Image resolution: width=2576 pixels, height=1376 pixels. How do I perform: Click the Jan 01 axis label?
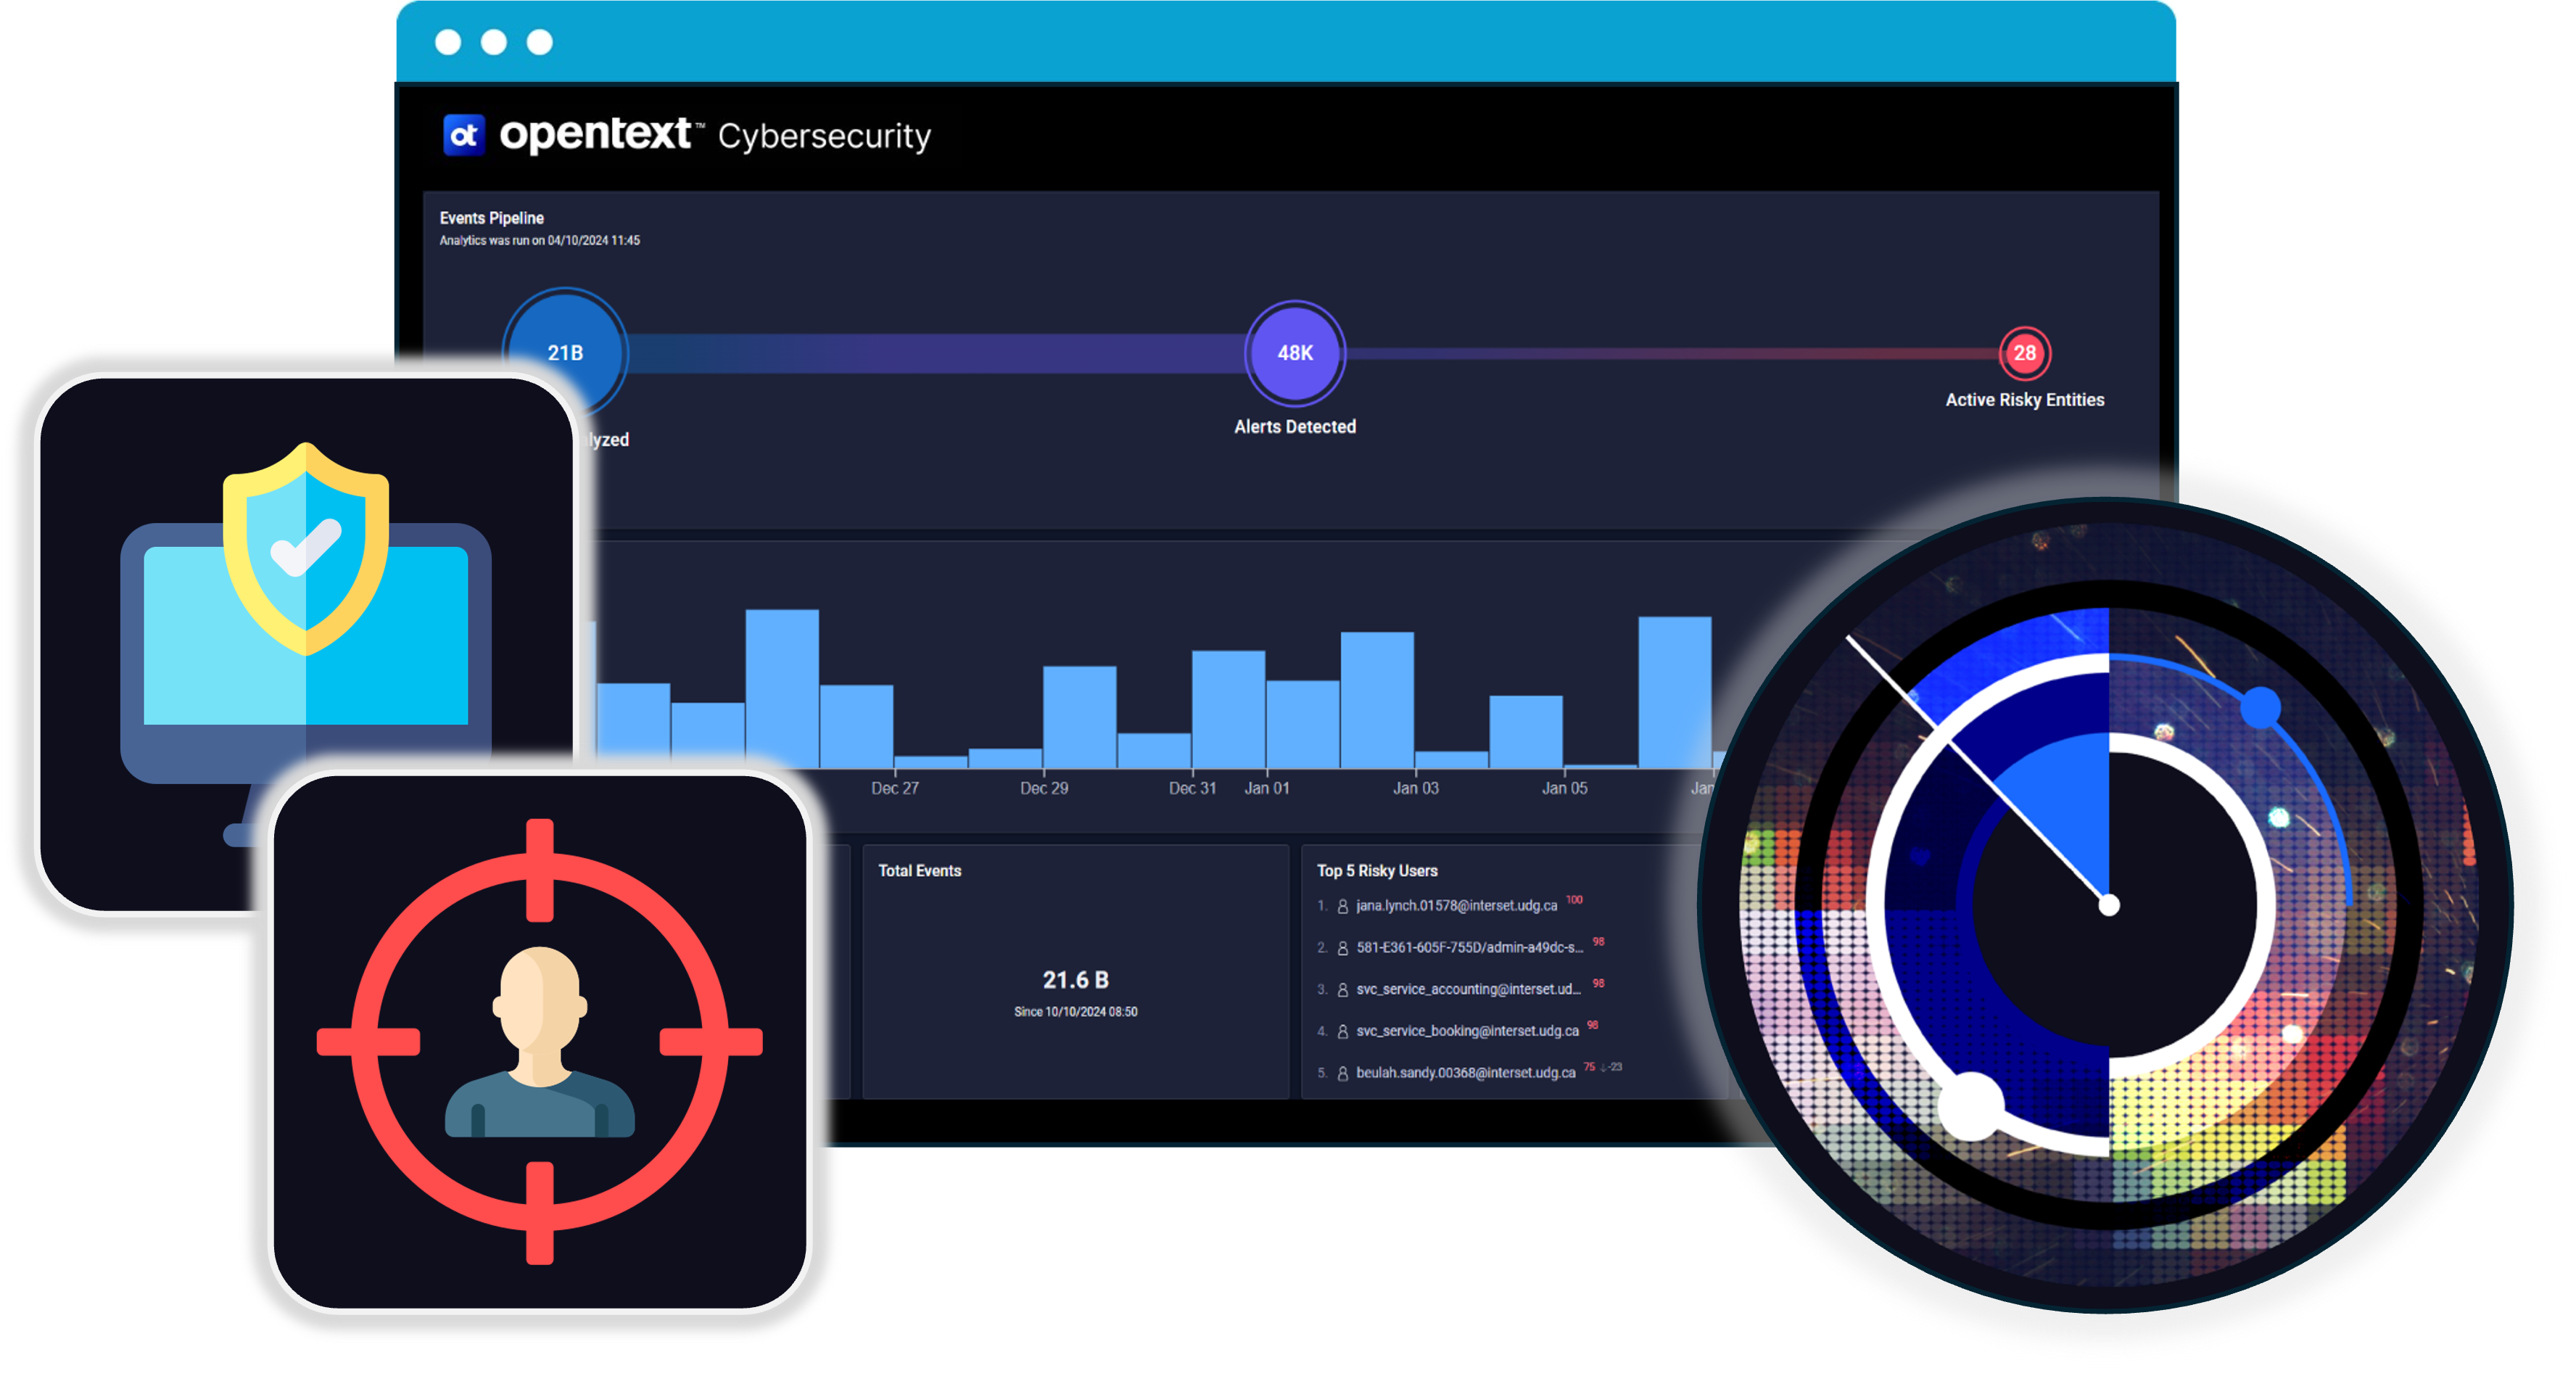tap(1266, 789)
